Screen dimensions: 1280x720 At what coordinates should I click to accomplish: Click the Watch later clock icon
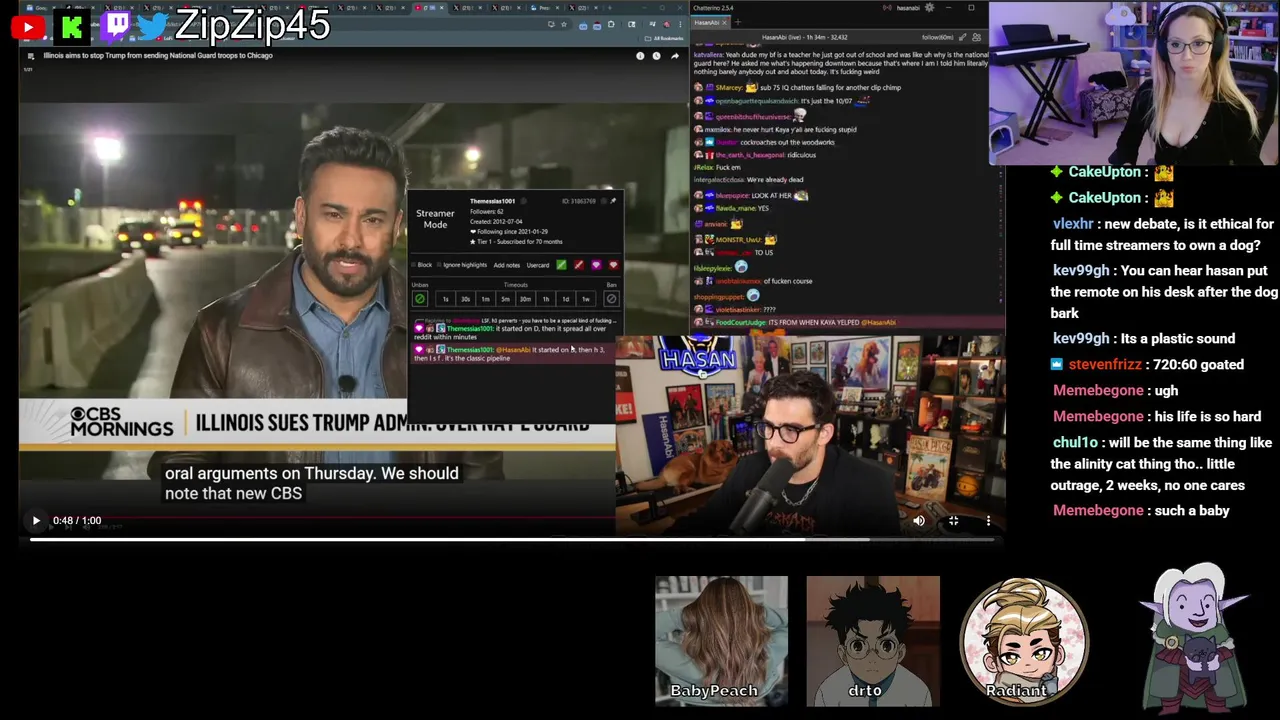point(657,56)
